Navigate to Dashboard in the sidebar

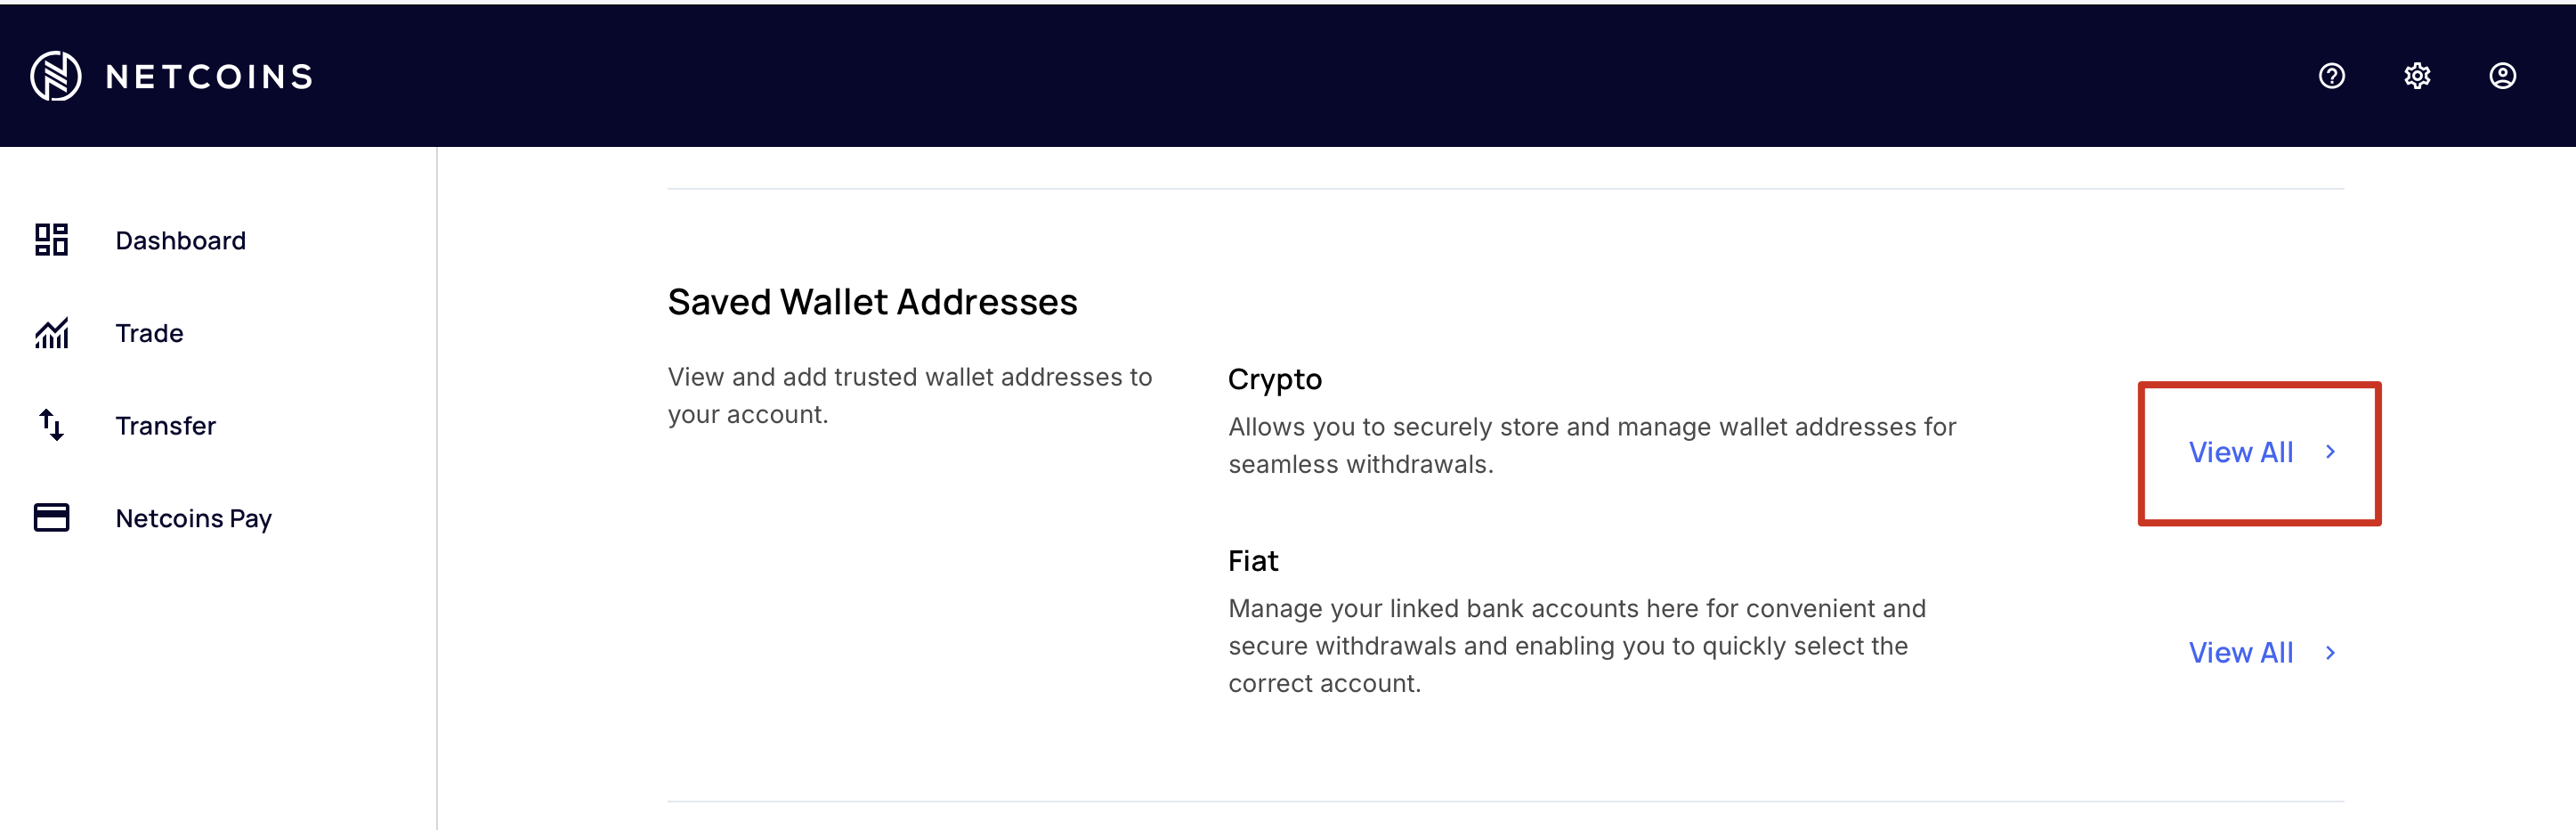point(181,240)
